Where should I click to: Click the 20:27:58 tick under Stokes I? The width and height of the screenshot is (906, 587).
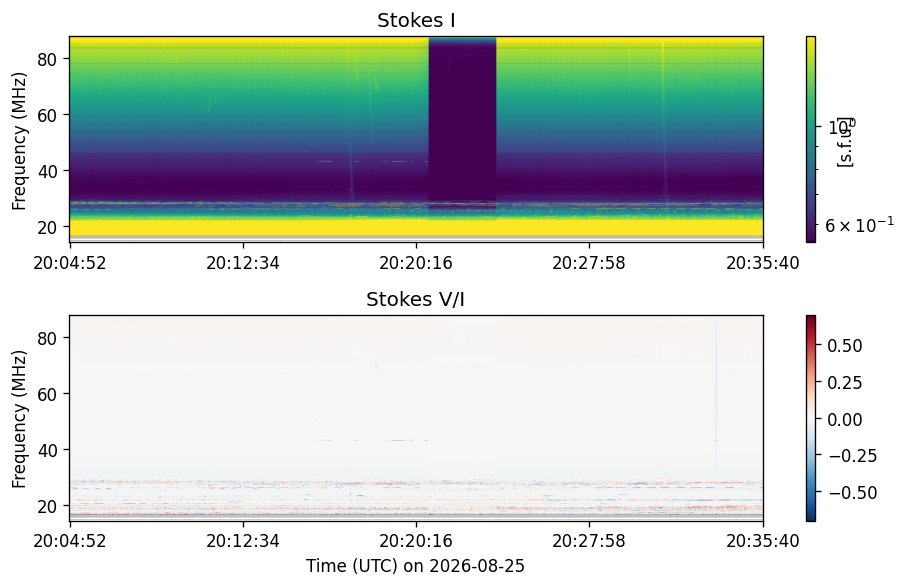click(x=589, y=263)
